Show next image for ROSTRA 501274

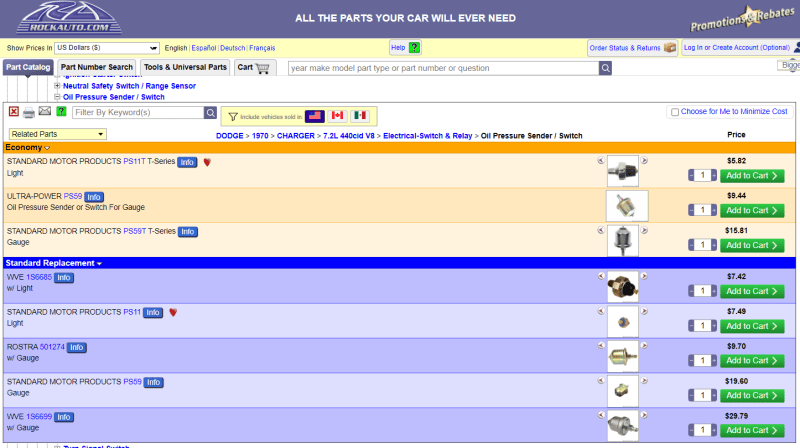pyautogui.click(x=644, y=345)
